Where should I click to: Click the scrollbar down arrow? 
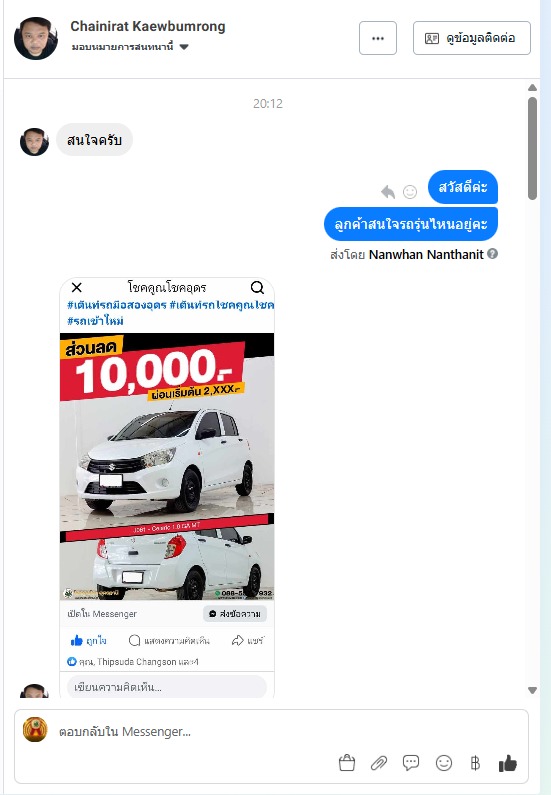(532, 690)
